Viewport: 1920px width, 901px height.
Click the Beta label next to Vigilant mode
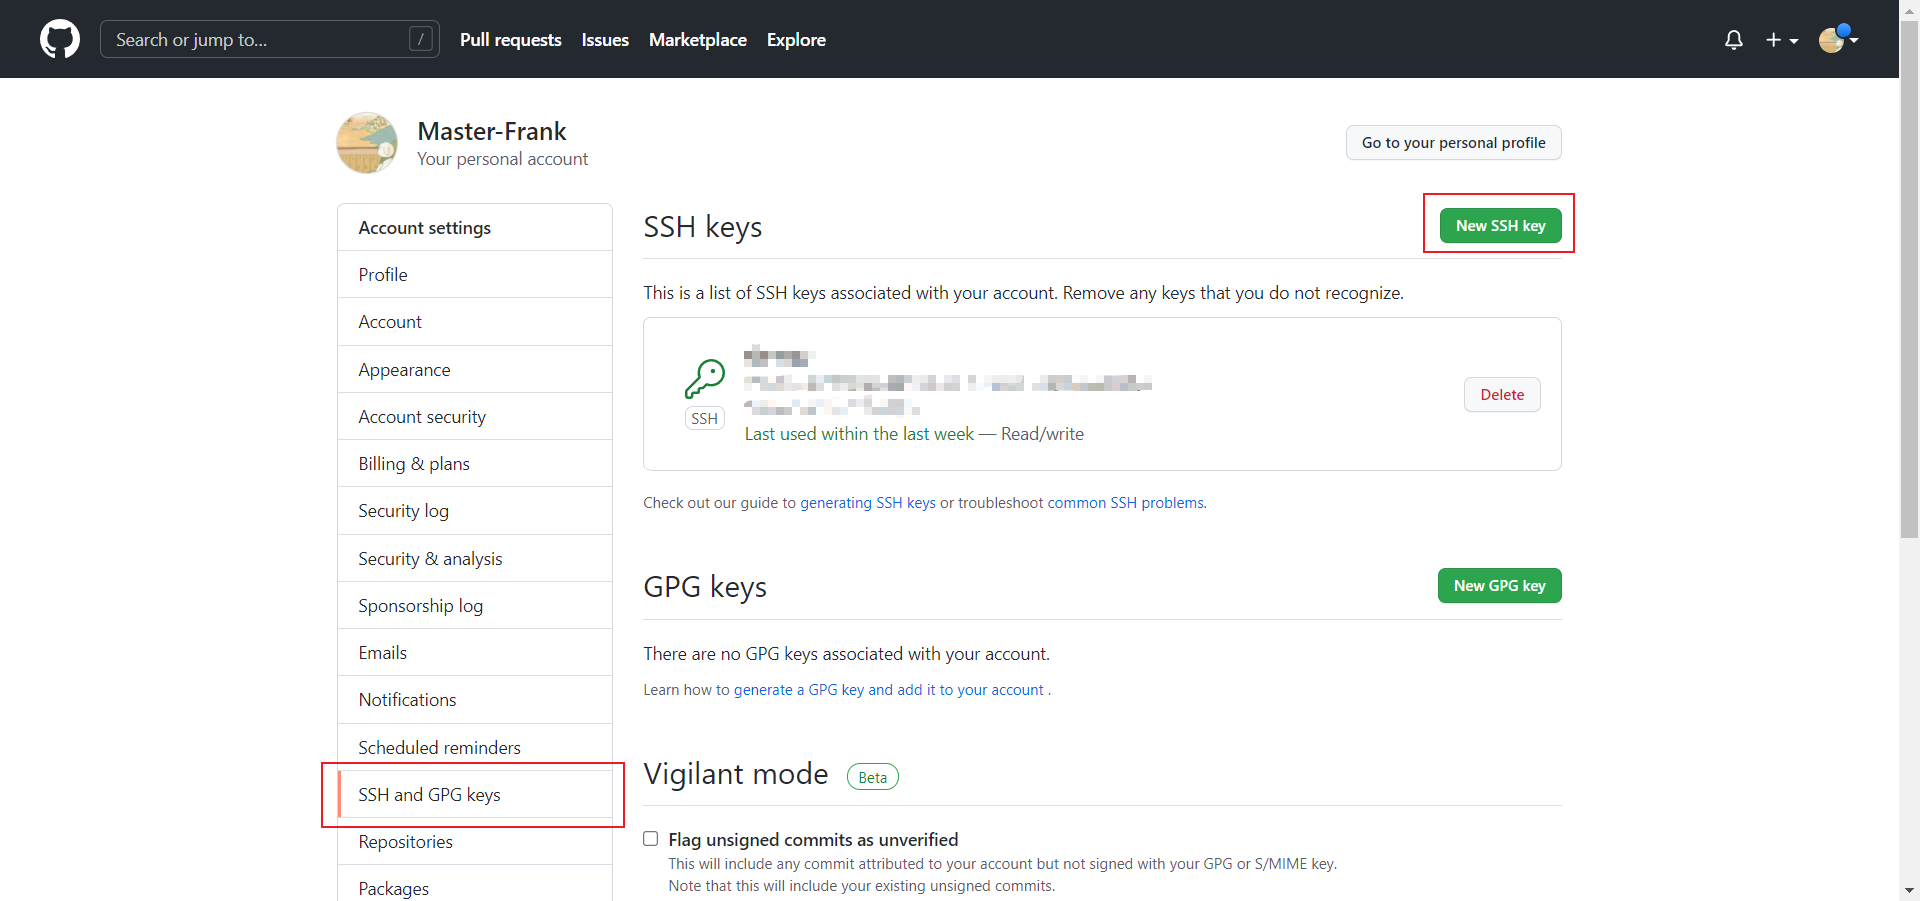[873, 777]
